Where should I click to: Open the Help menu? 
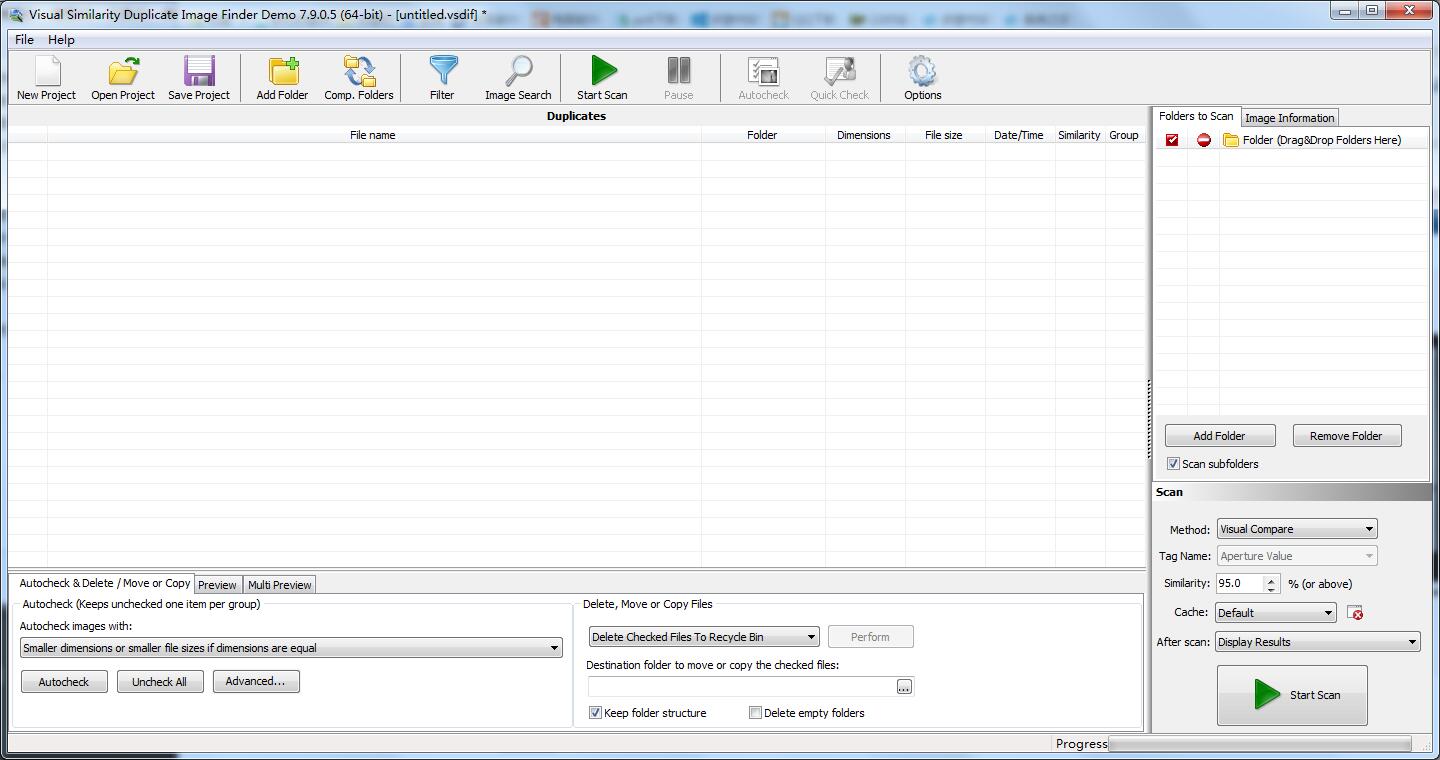pyautogui.click(x=61, y=39)
